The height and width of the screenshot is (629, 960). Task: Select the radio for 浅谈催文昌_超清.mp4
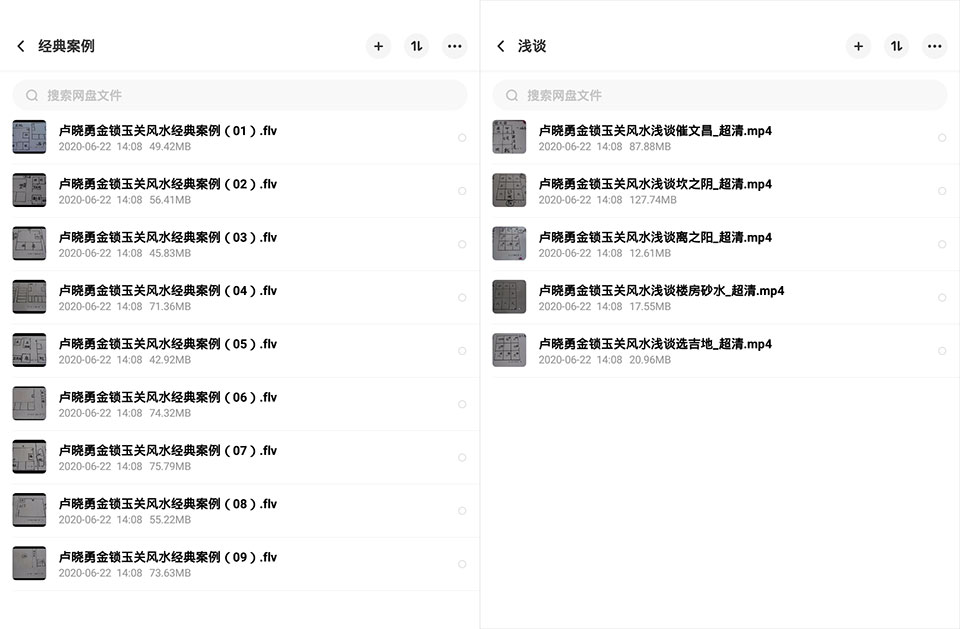coord(942,138)
